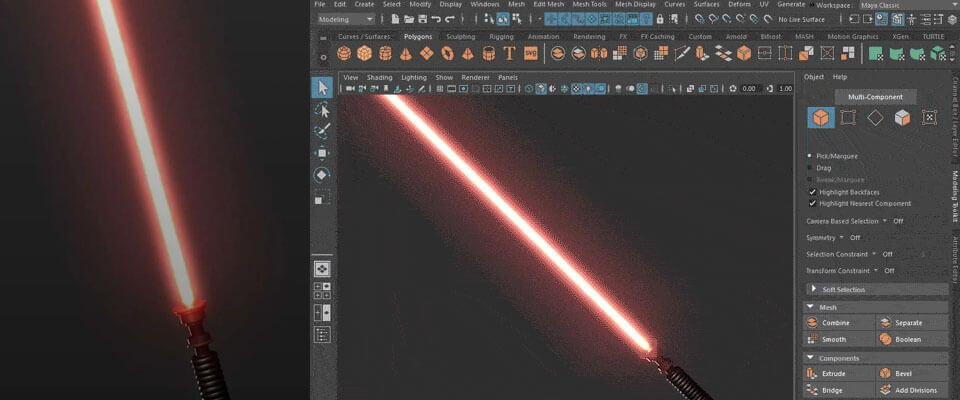Select the Pick/Marquee radio option
The height and width of the screenshot is (400, 960).
[x=811, y=156]
